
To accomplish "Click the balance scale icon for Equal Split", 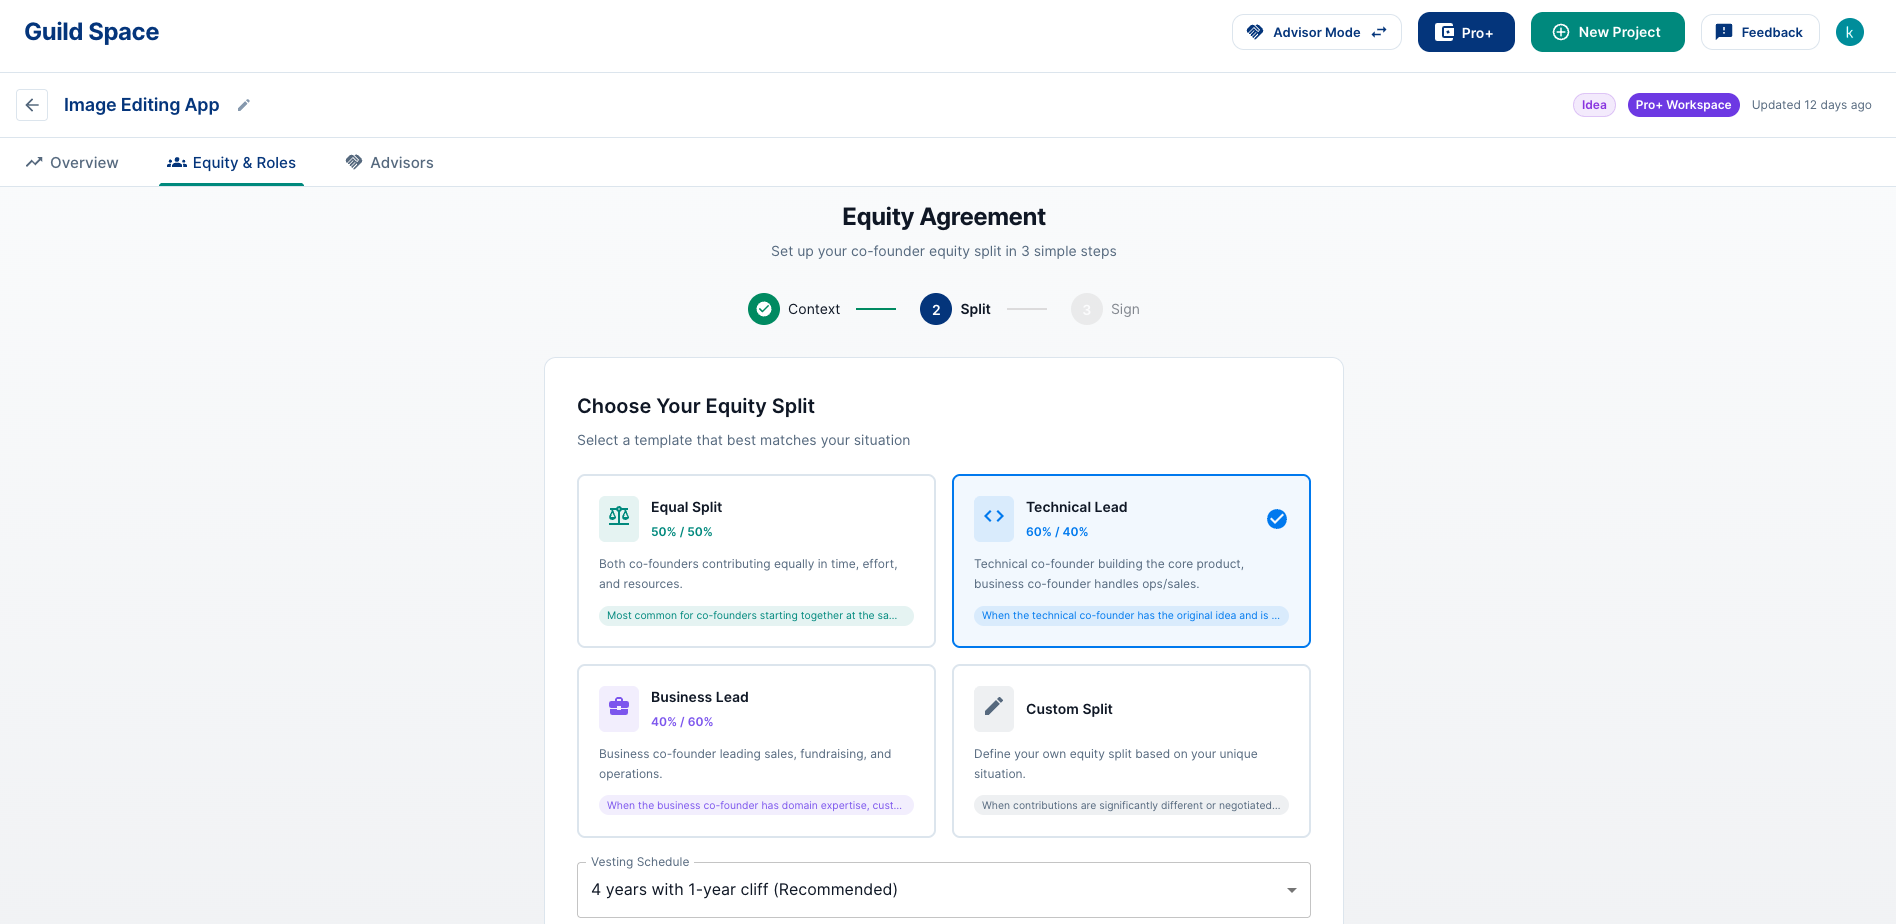I will pos(619,517).
